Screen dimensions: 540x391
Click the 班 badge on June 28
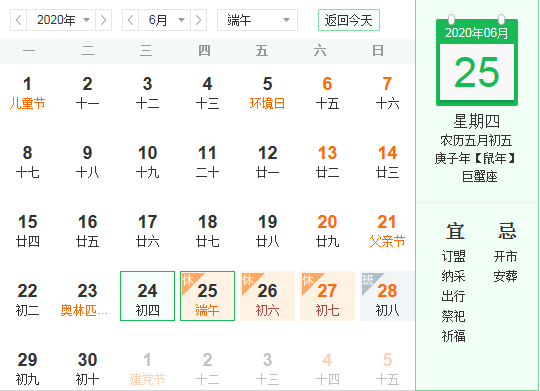(367, 280)
